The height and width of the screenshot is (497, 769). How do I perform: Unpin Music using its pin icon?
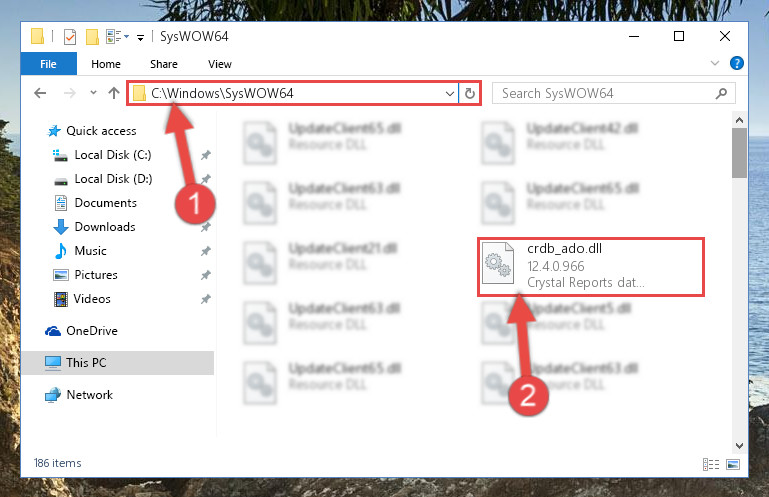pos(205,251)
